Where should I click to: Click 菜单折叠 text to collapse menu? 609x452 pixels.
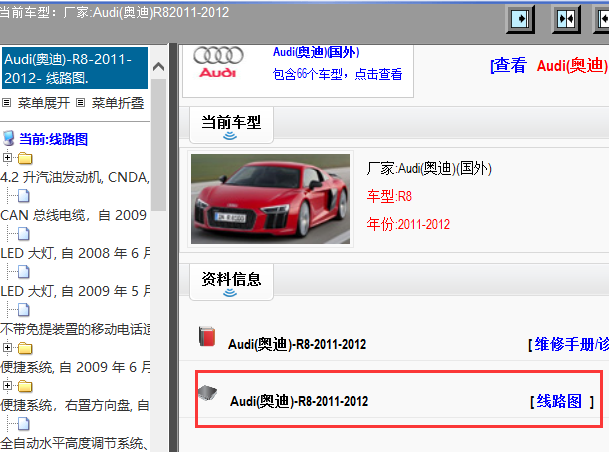118,103
